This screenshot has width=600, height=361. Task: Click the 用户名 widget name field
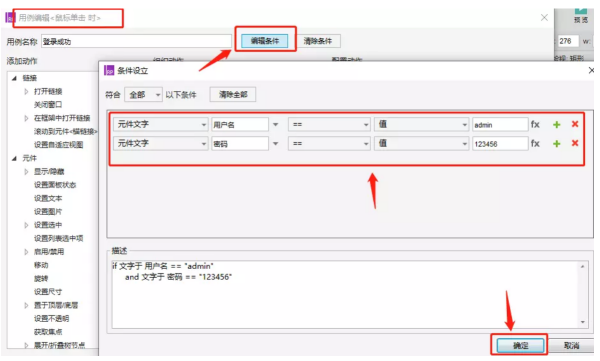[240, 124]
